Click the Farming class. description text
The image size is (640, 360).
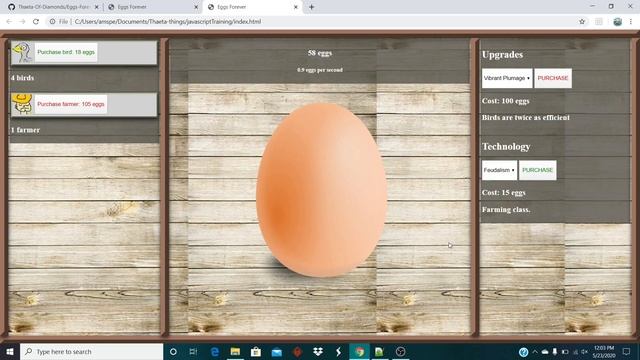pyautogui.click(x=506, y=209)
